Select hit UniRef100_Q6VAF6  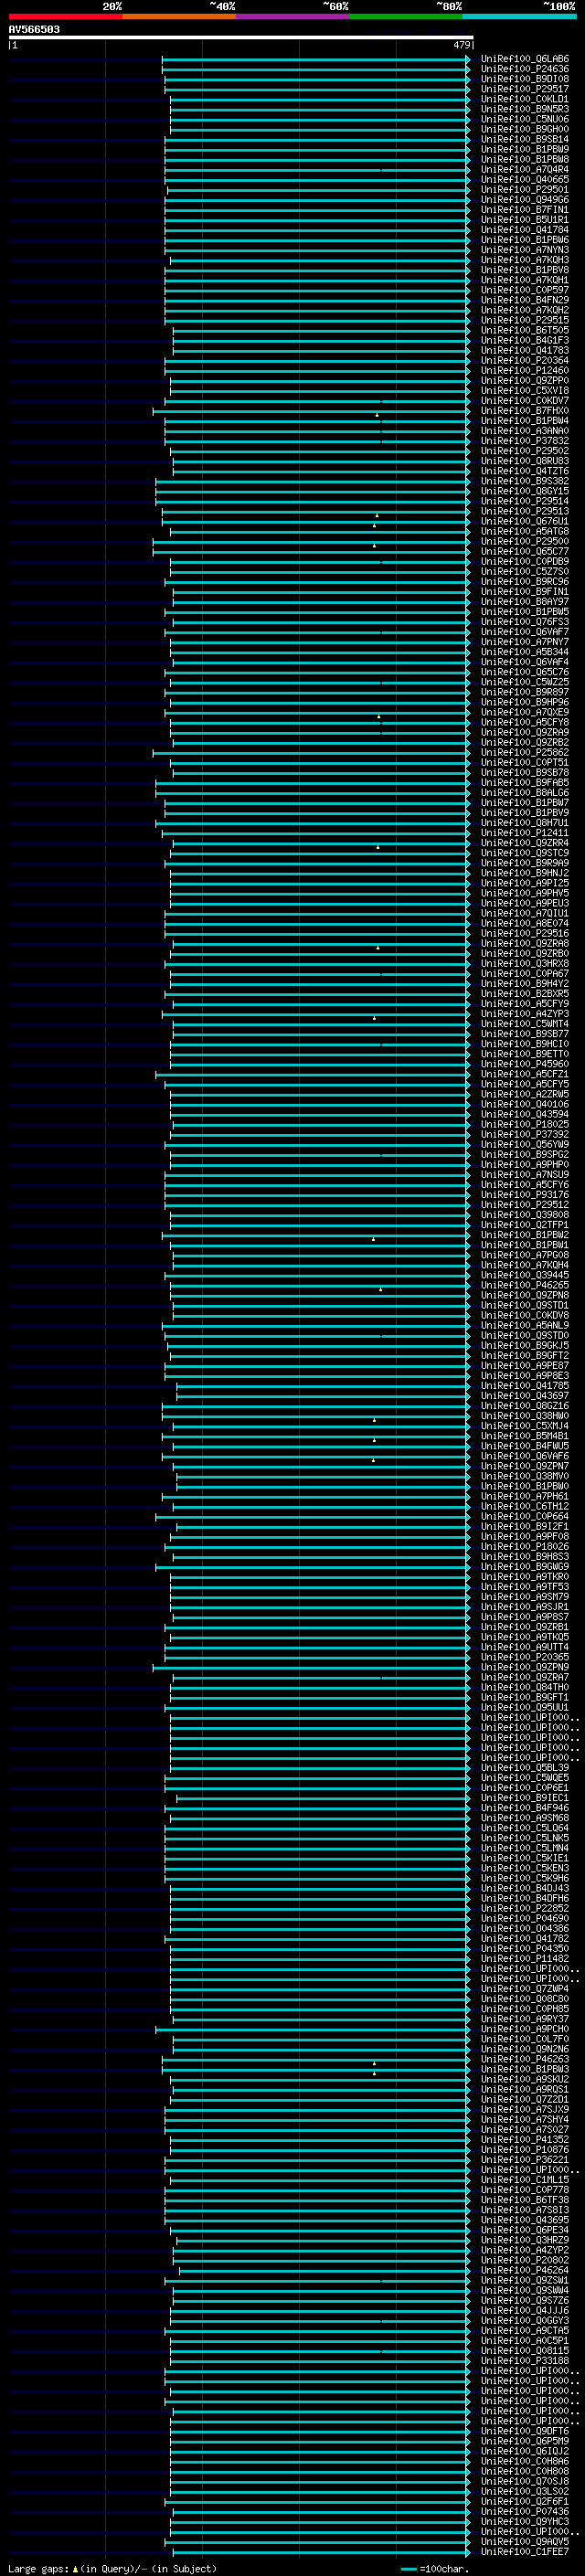click(x=525, y=1456)
